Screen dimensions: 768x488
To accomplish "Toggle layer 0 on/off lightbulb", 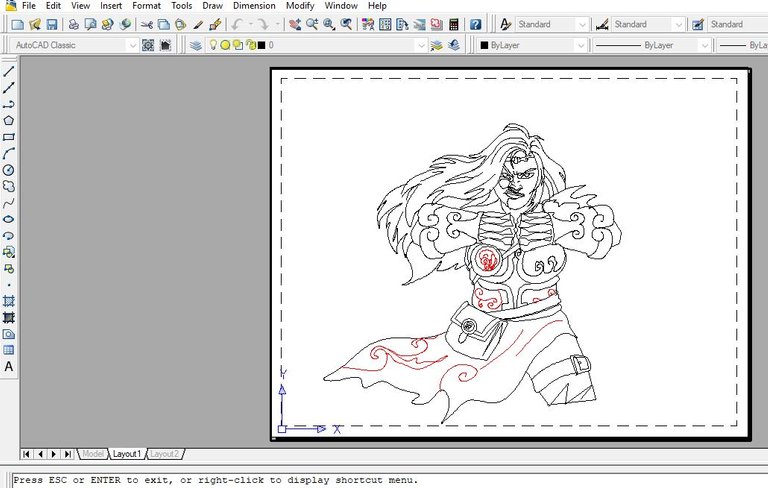I will [213, 45].
